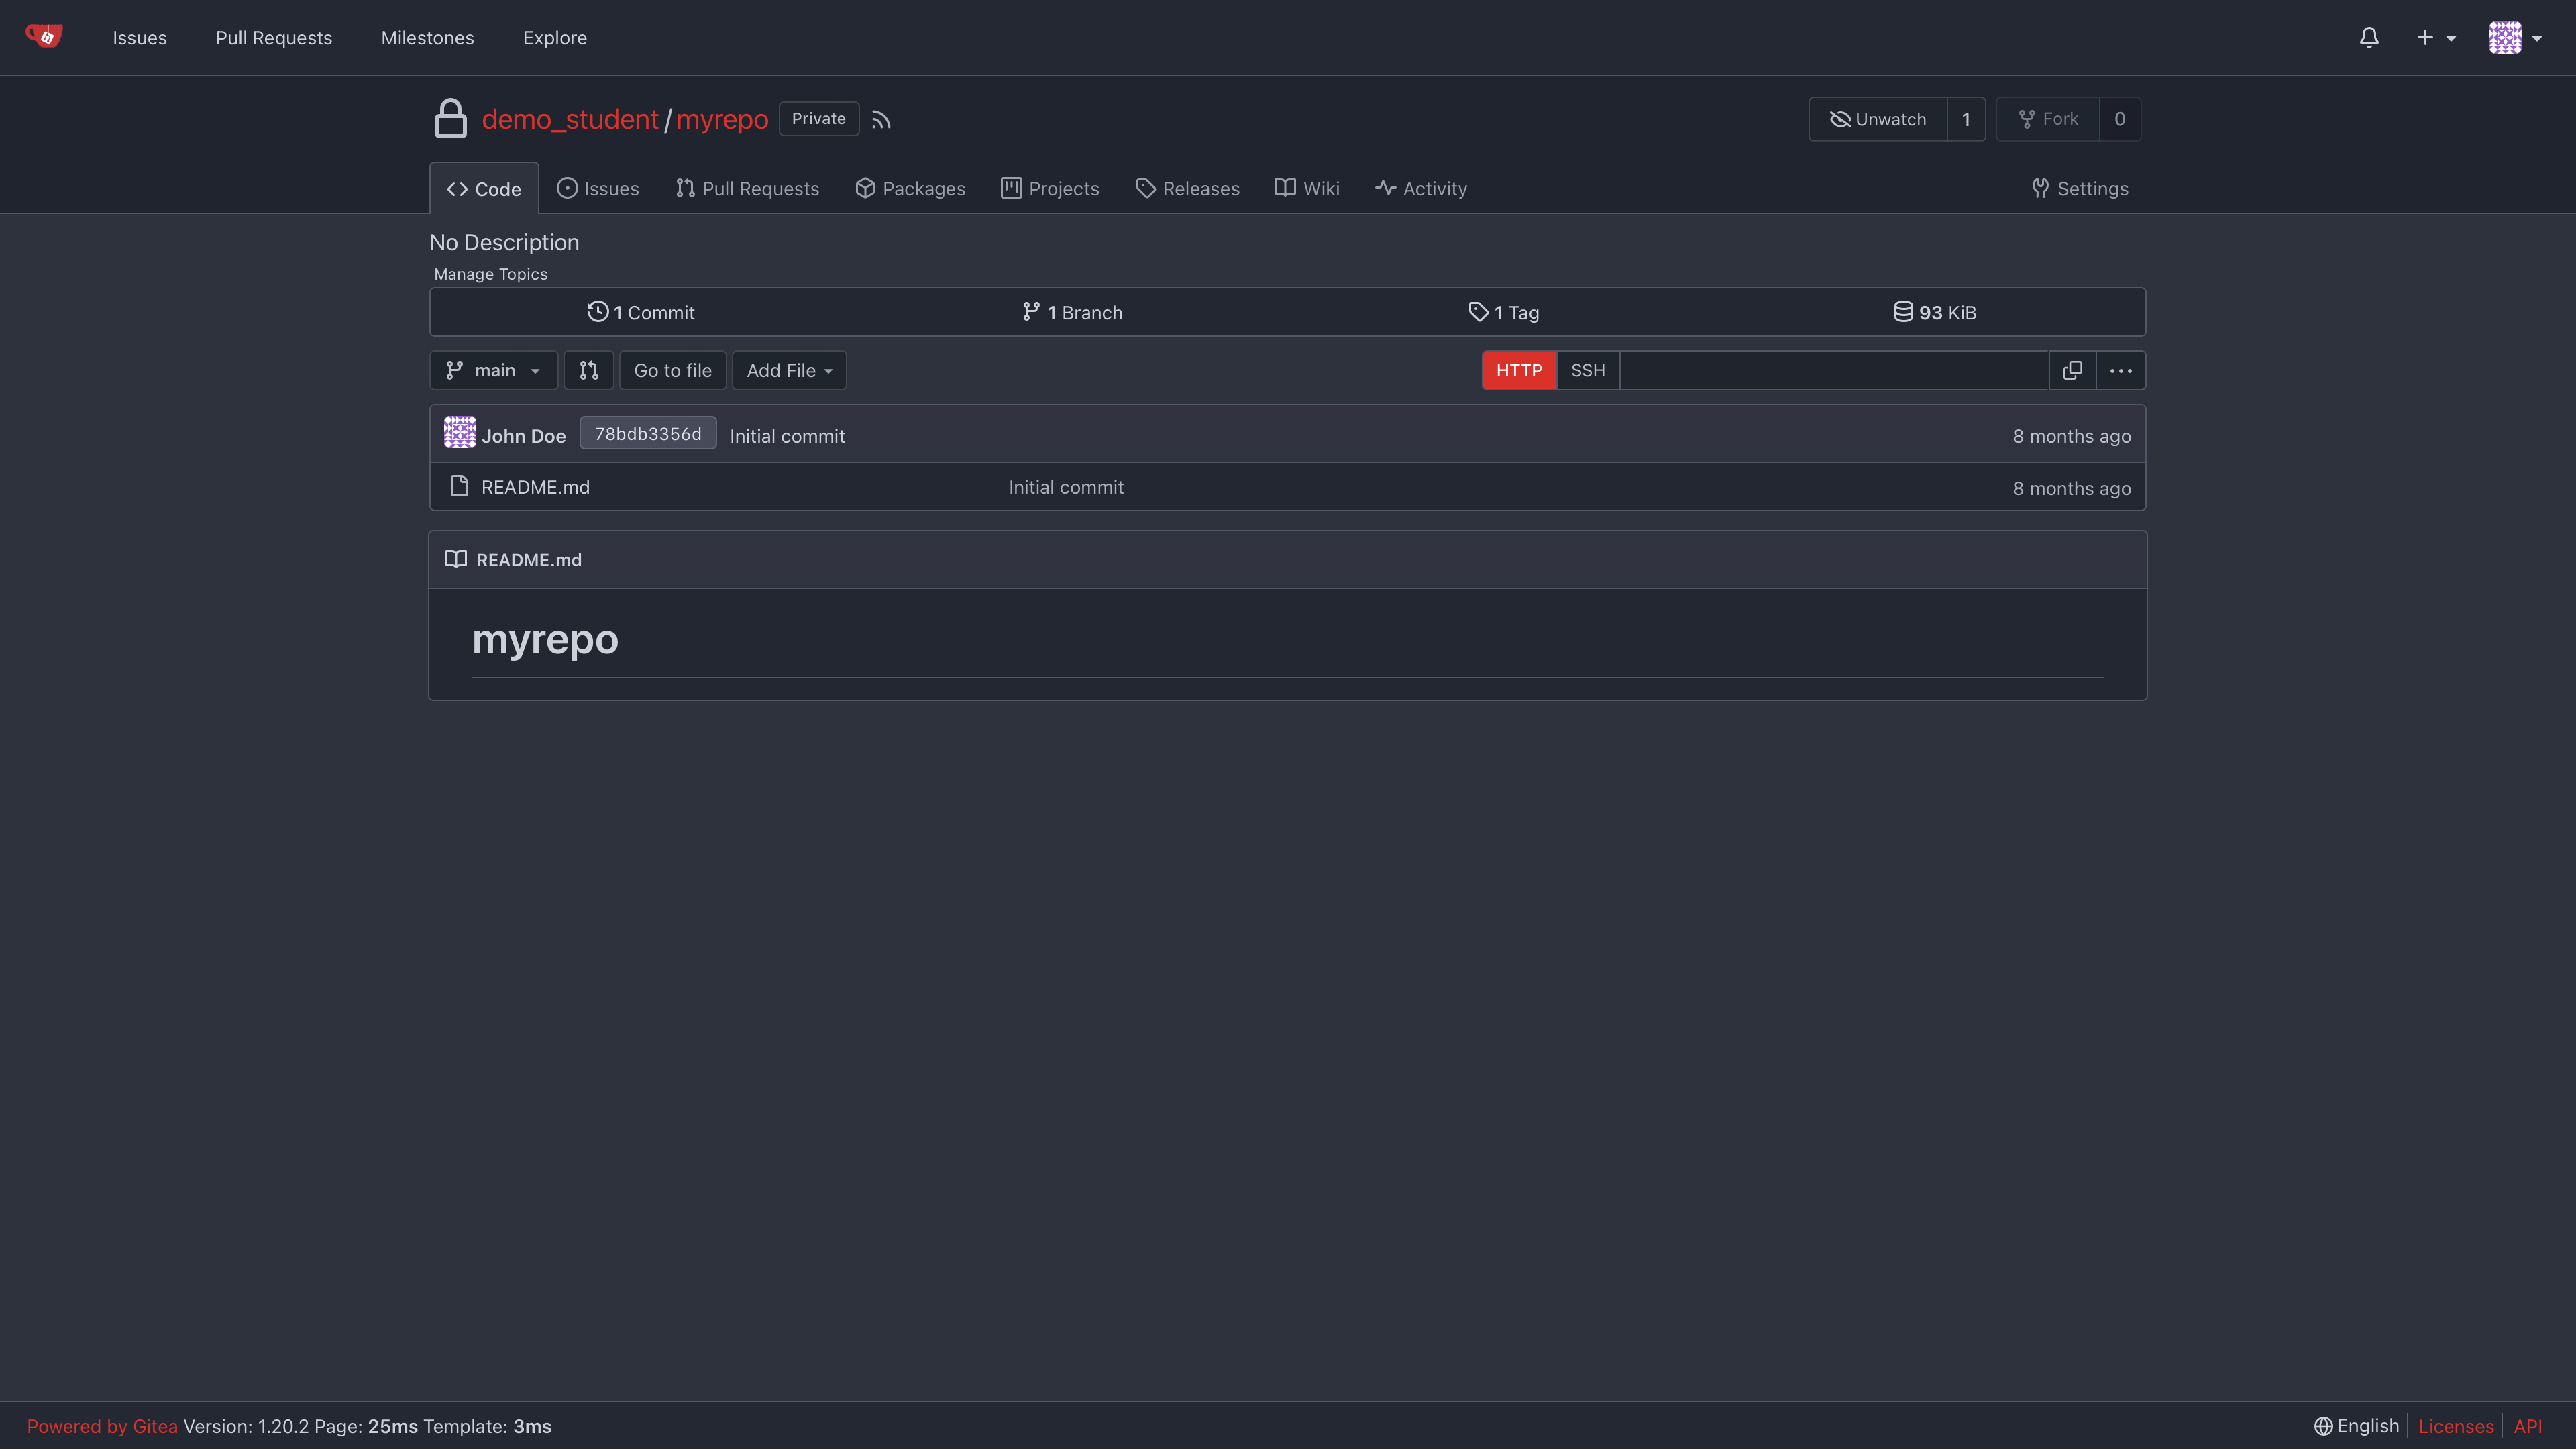The image size is (2576, 1449).
Task: Expand the main branch dropdown
Action: coord(493,370)
